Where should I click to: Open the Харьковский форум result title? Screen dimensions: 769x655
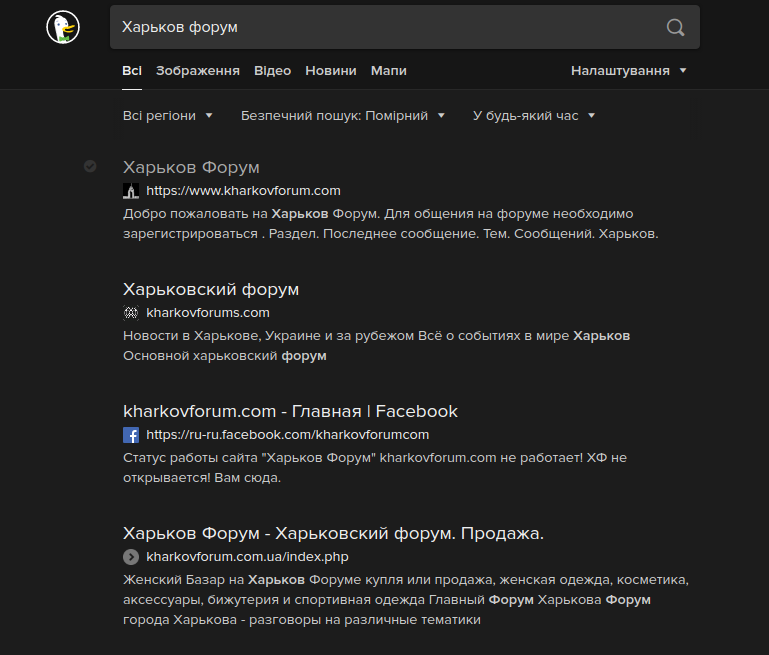[x=211, y=289]
